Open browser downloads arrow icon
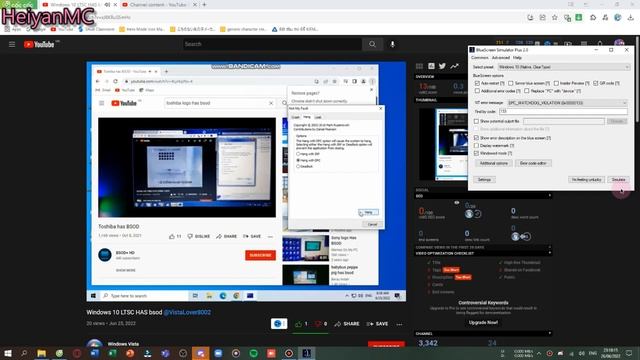Viewport: 640px width, 360px height. click(631, 18)
